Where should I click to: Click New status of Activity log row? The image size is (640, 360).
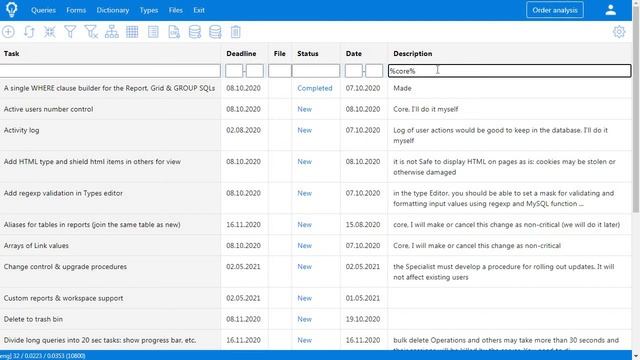point(304,130)
